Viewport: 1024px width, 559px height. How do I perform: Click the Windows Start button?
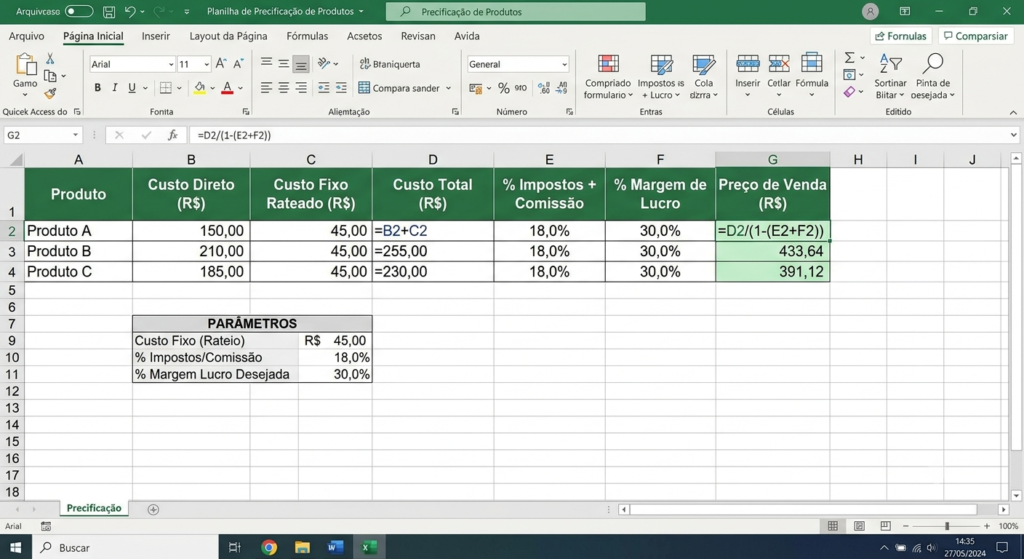[x=15, y=547]
